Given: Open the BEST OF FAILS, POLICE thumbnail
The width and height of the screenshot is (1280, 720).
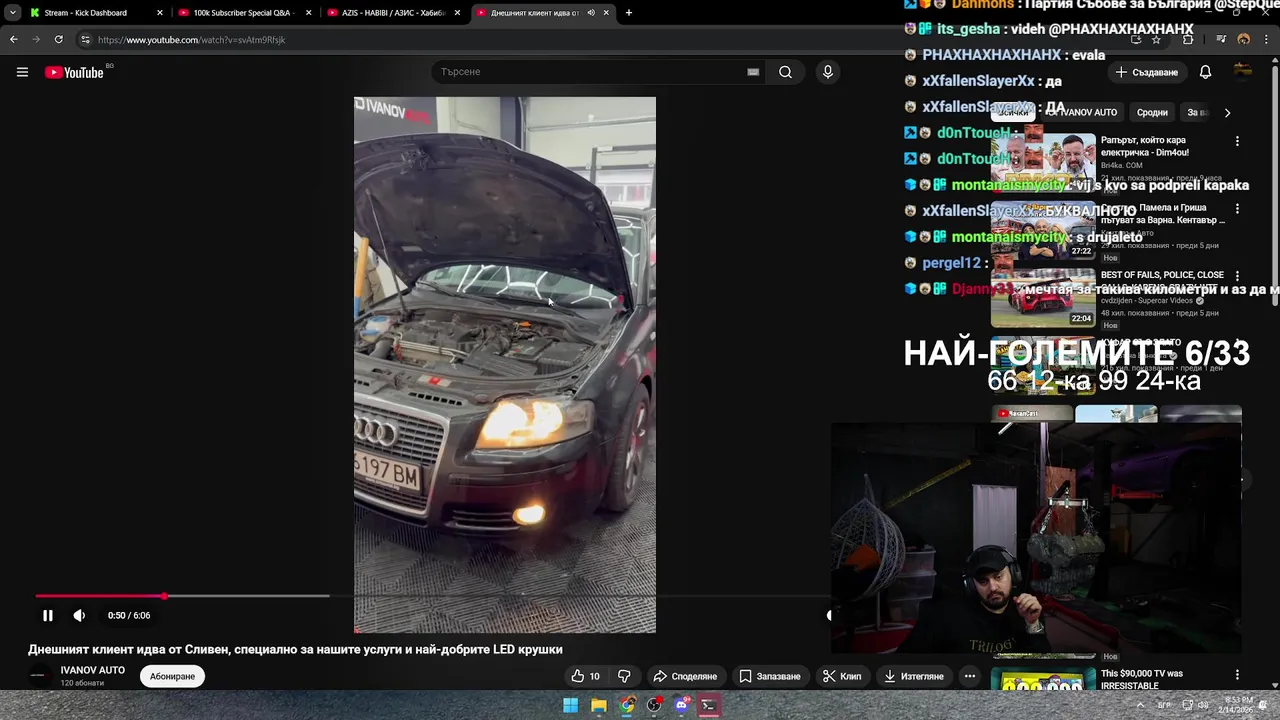Looking at the screenshot, I should (x=1043, y=297).
